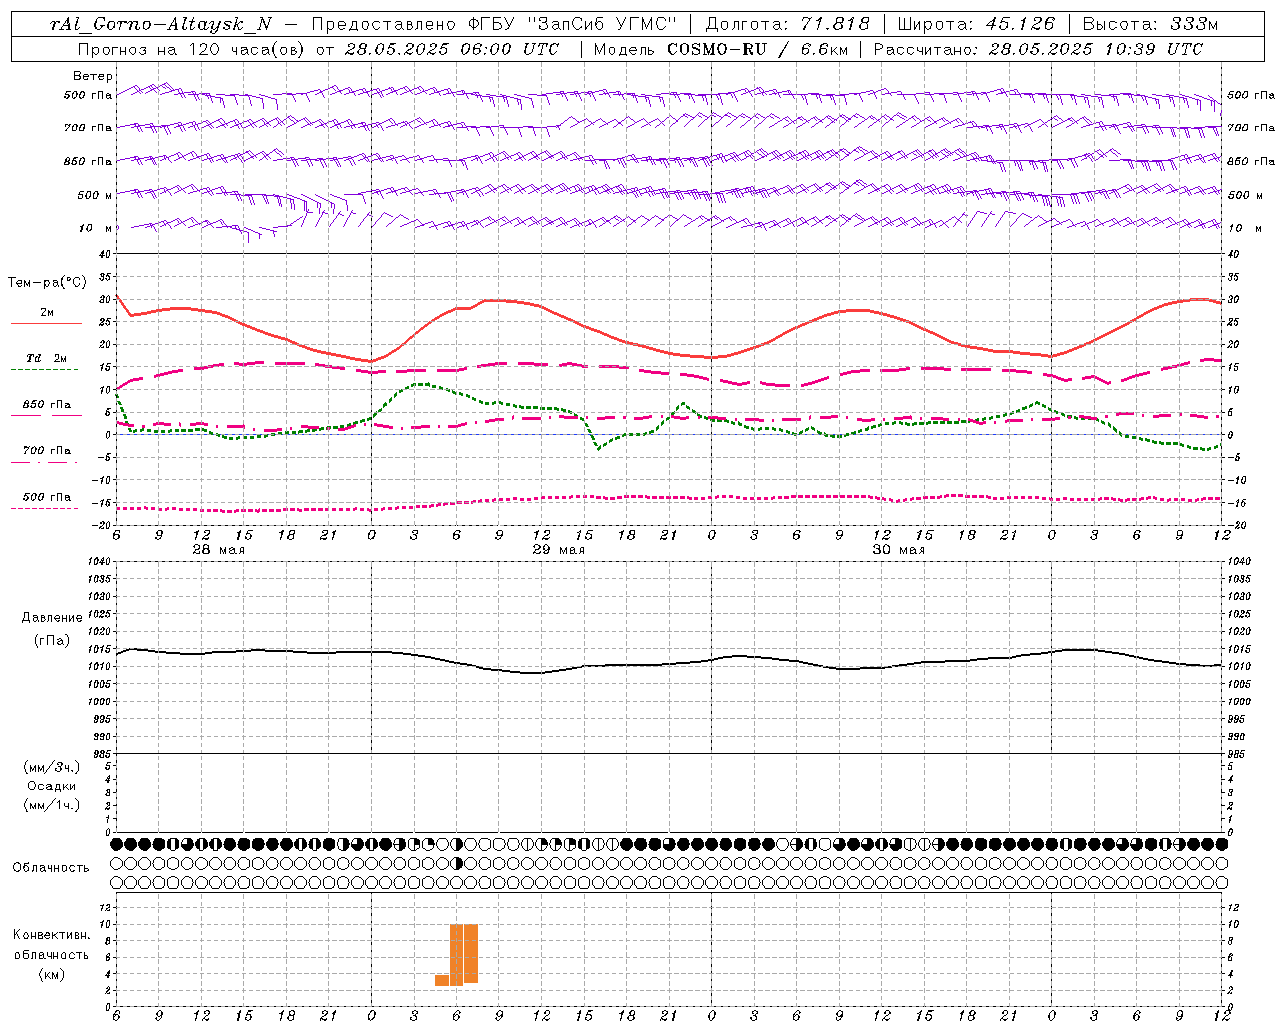The width and height of the screenshot is (1280, 1024).
Task: Click the station title rAl_Gorno-Altaysk_N
Action: [161, 24]
